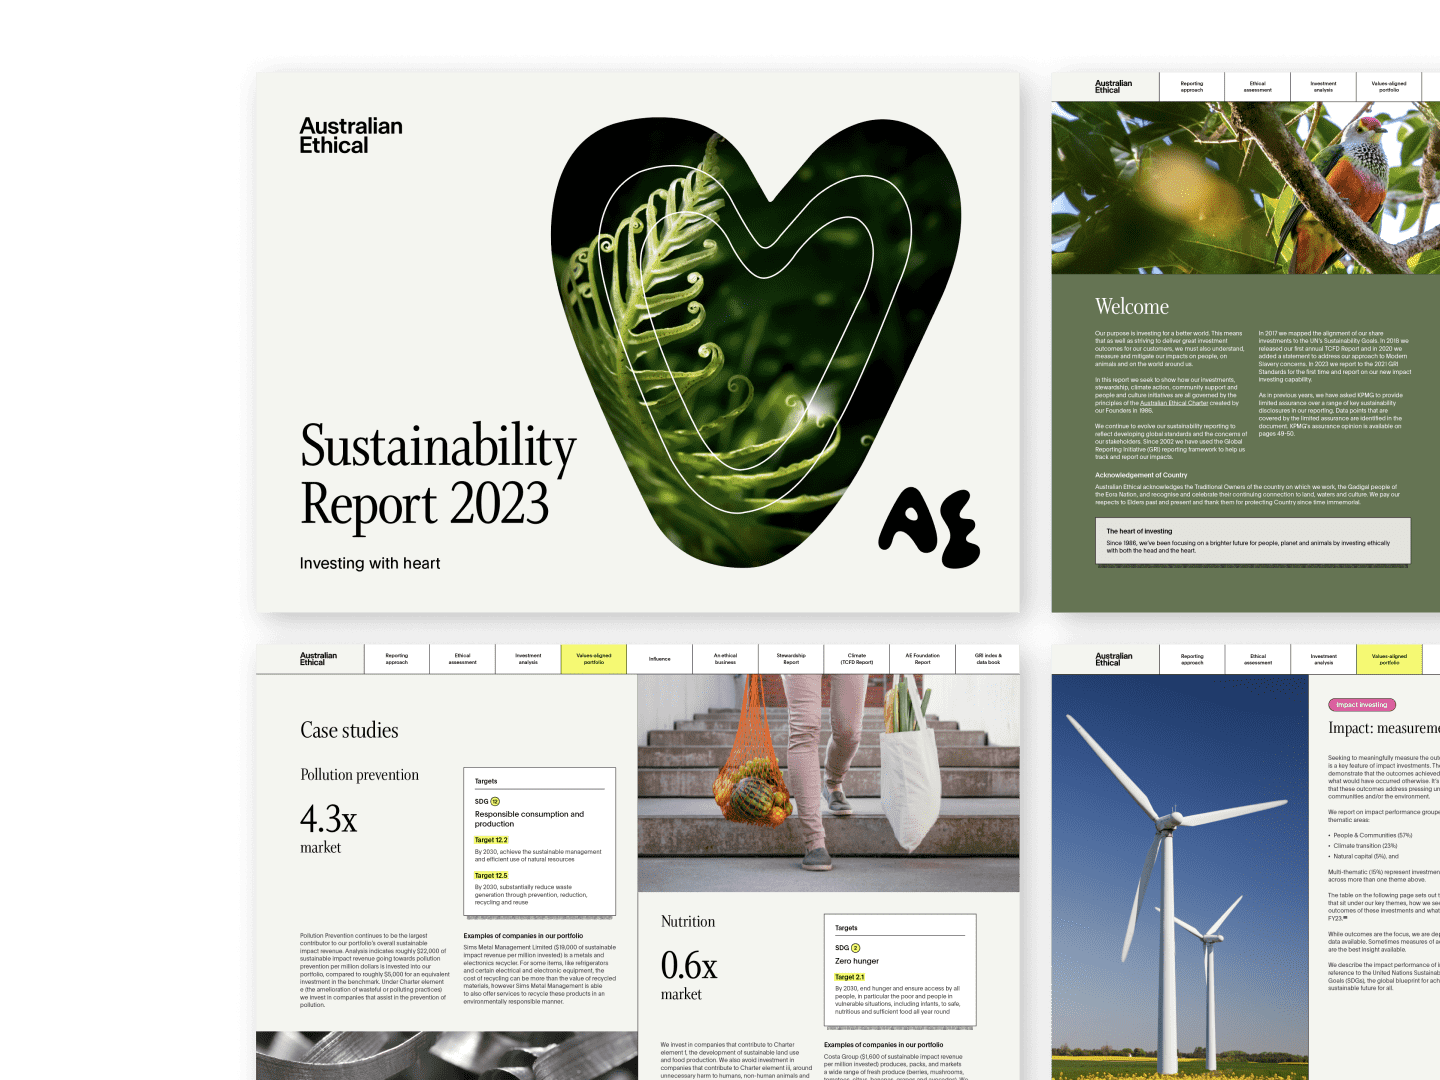The image size is (1440, 1080).
Task: Click Examples of companies heading under Pollution prevention
Action: pyautogui.click(x=523, y=936)
